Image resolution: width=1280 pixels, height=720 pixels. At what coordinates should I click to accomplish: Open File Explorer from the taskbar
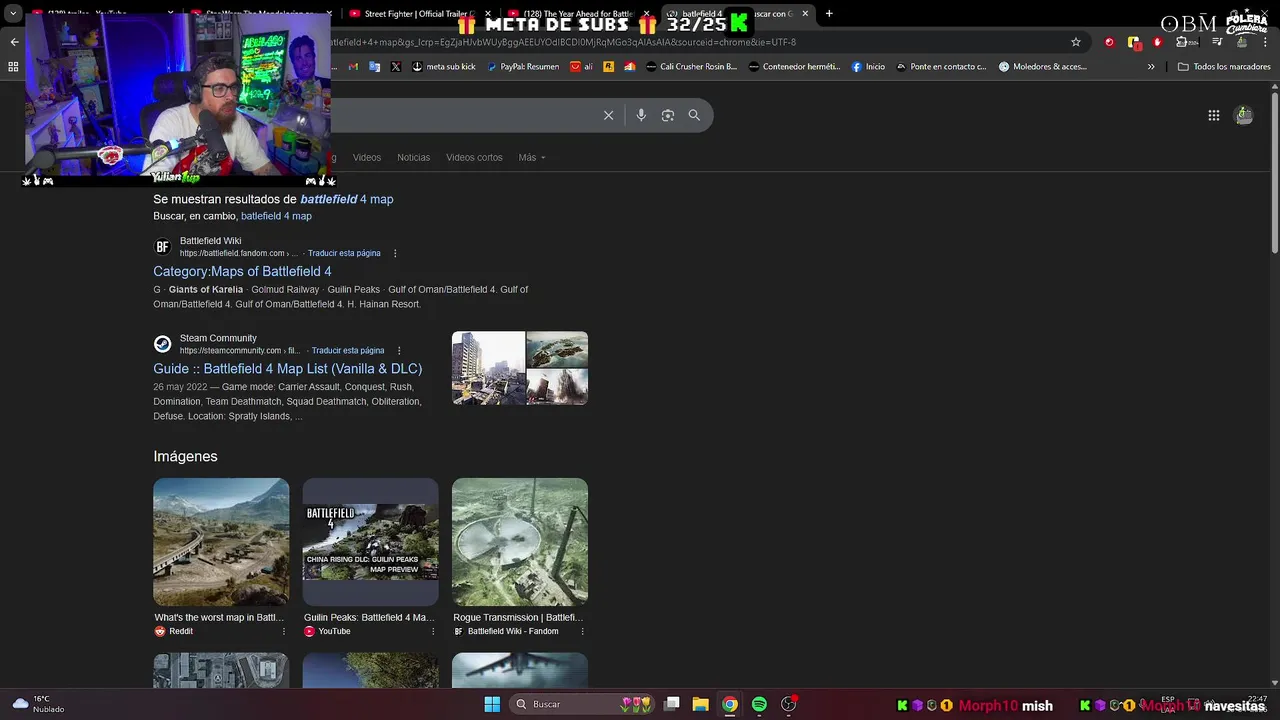pos(700,704)
